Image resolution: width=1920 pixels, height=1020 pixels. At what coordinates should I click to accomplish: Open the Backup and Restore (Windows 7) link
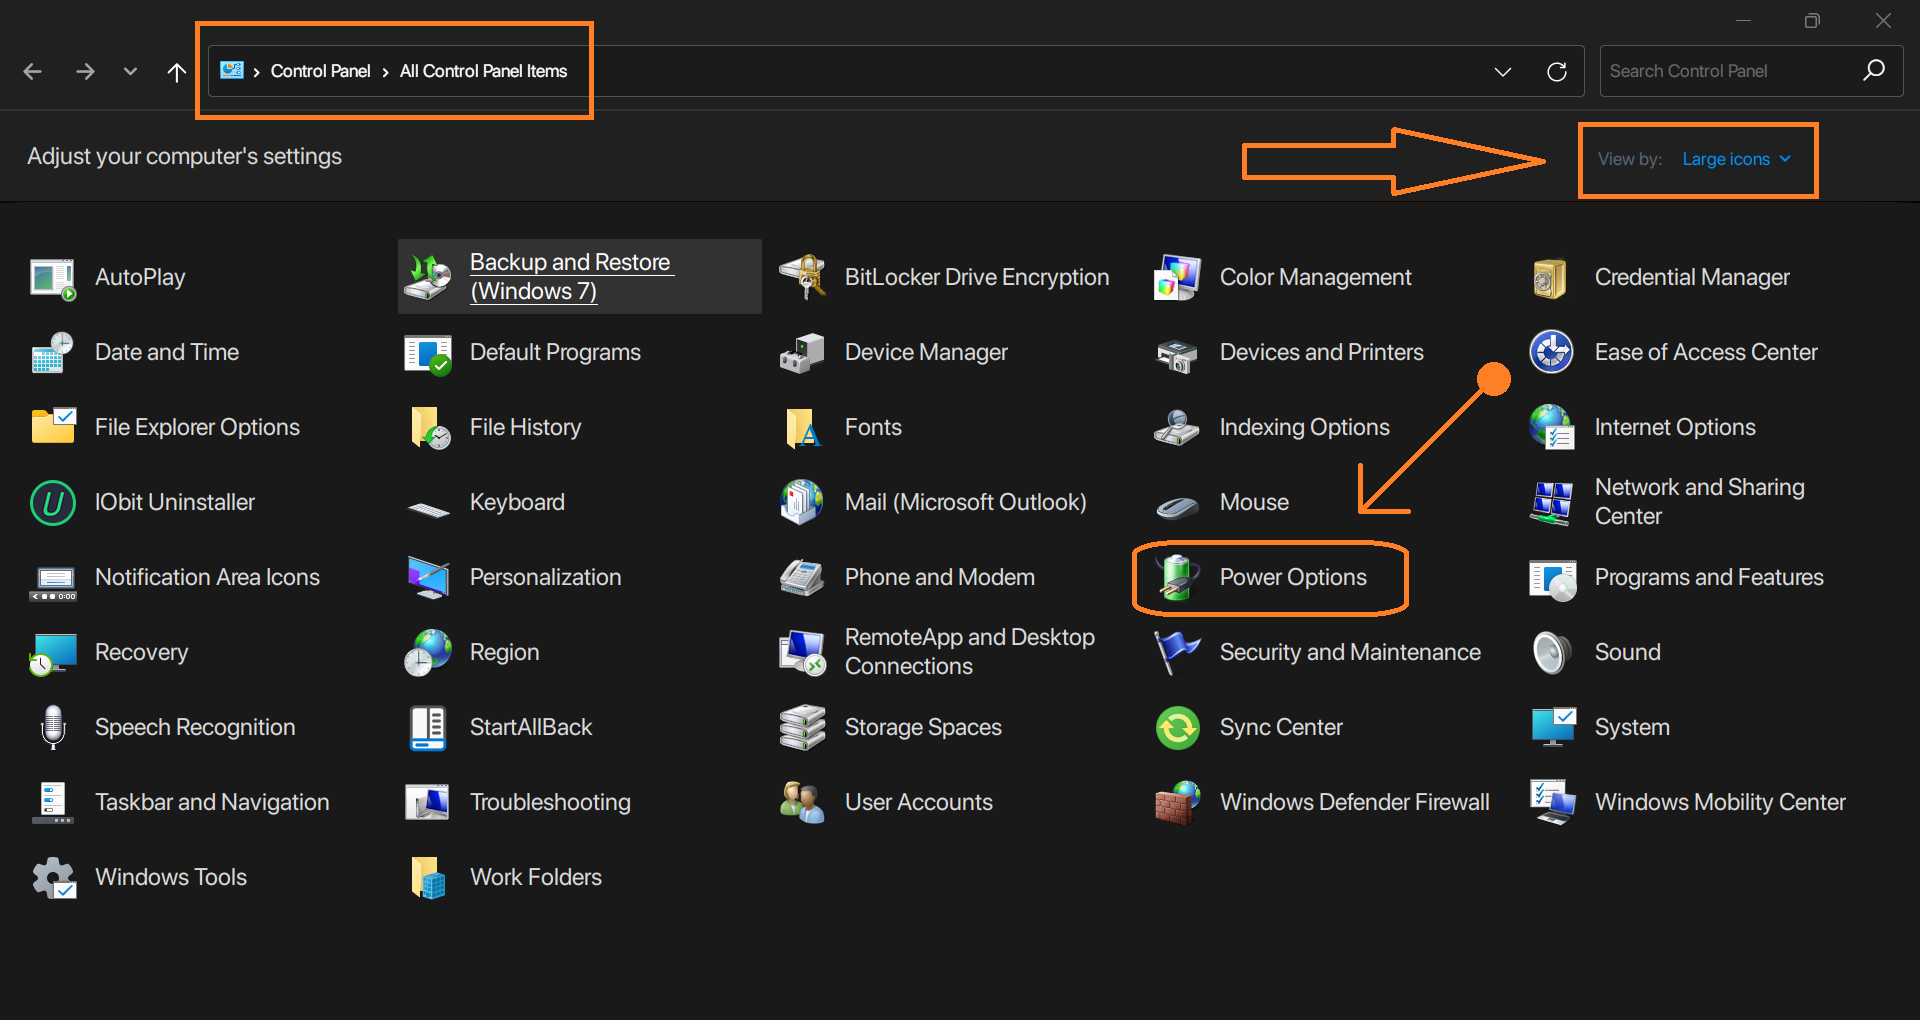[570, 276]
